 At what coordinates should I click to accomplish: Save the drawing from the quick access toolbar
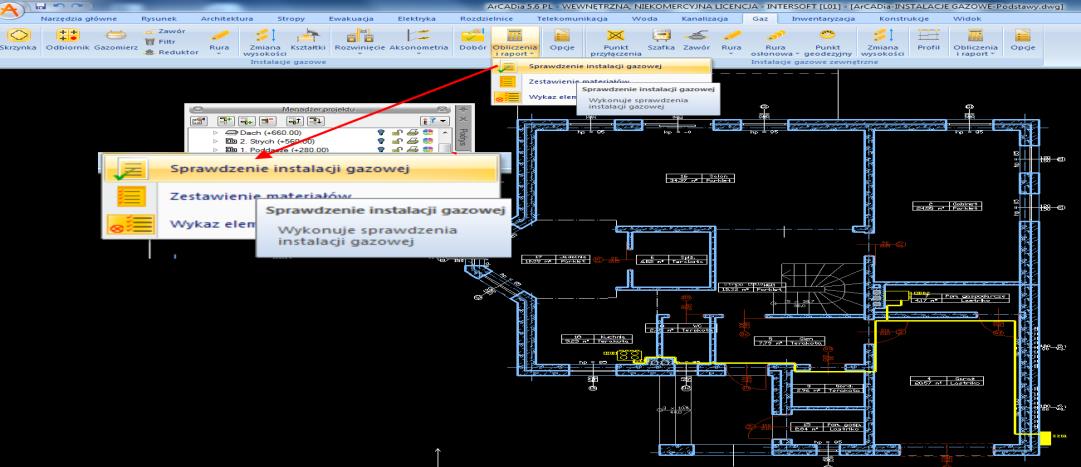click(x=41, y=6)
